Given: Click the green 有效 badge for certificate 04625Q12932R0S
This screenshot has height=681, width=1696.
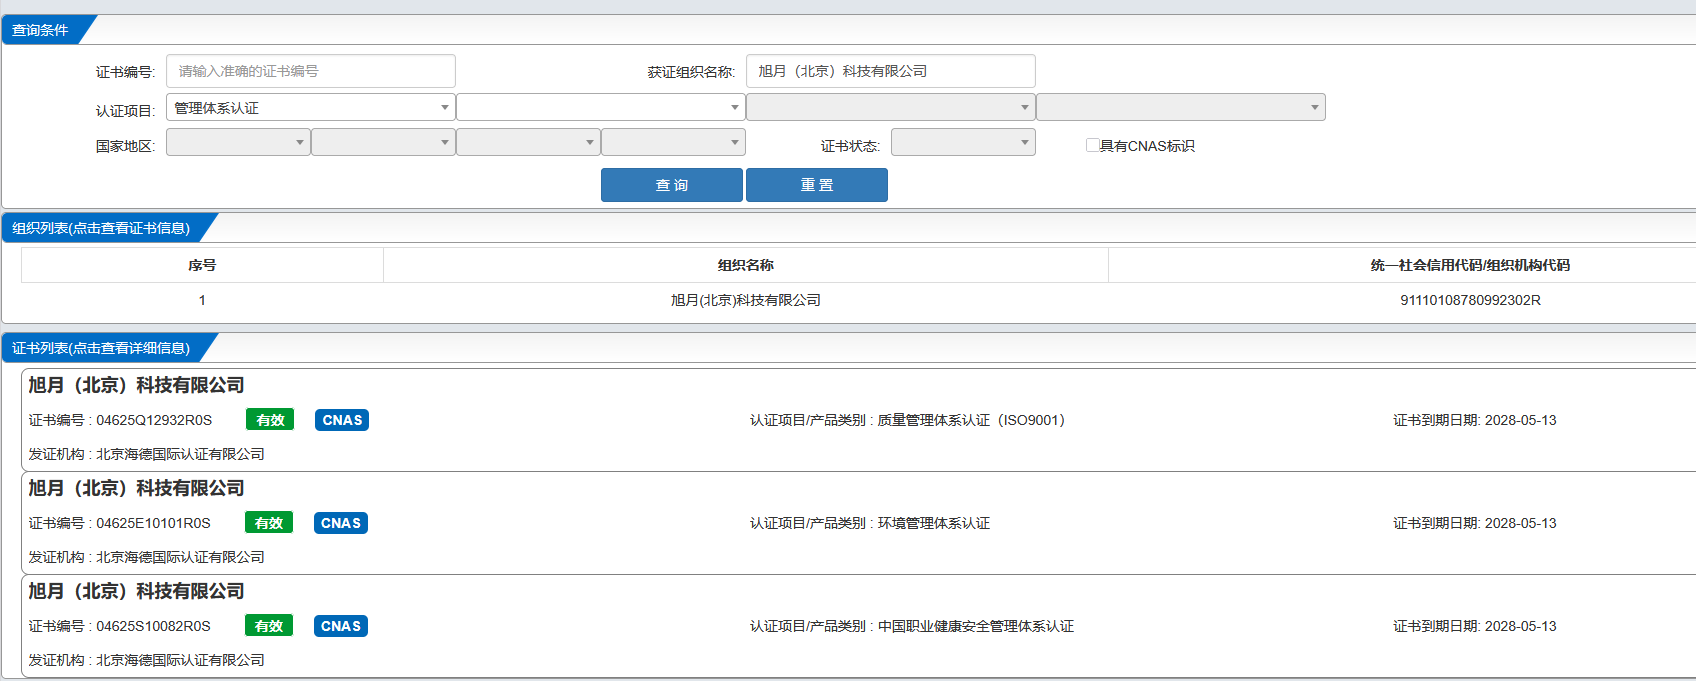Looking at the screenshot, I should pos(270,420).
